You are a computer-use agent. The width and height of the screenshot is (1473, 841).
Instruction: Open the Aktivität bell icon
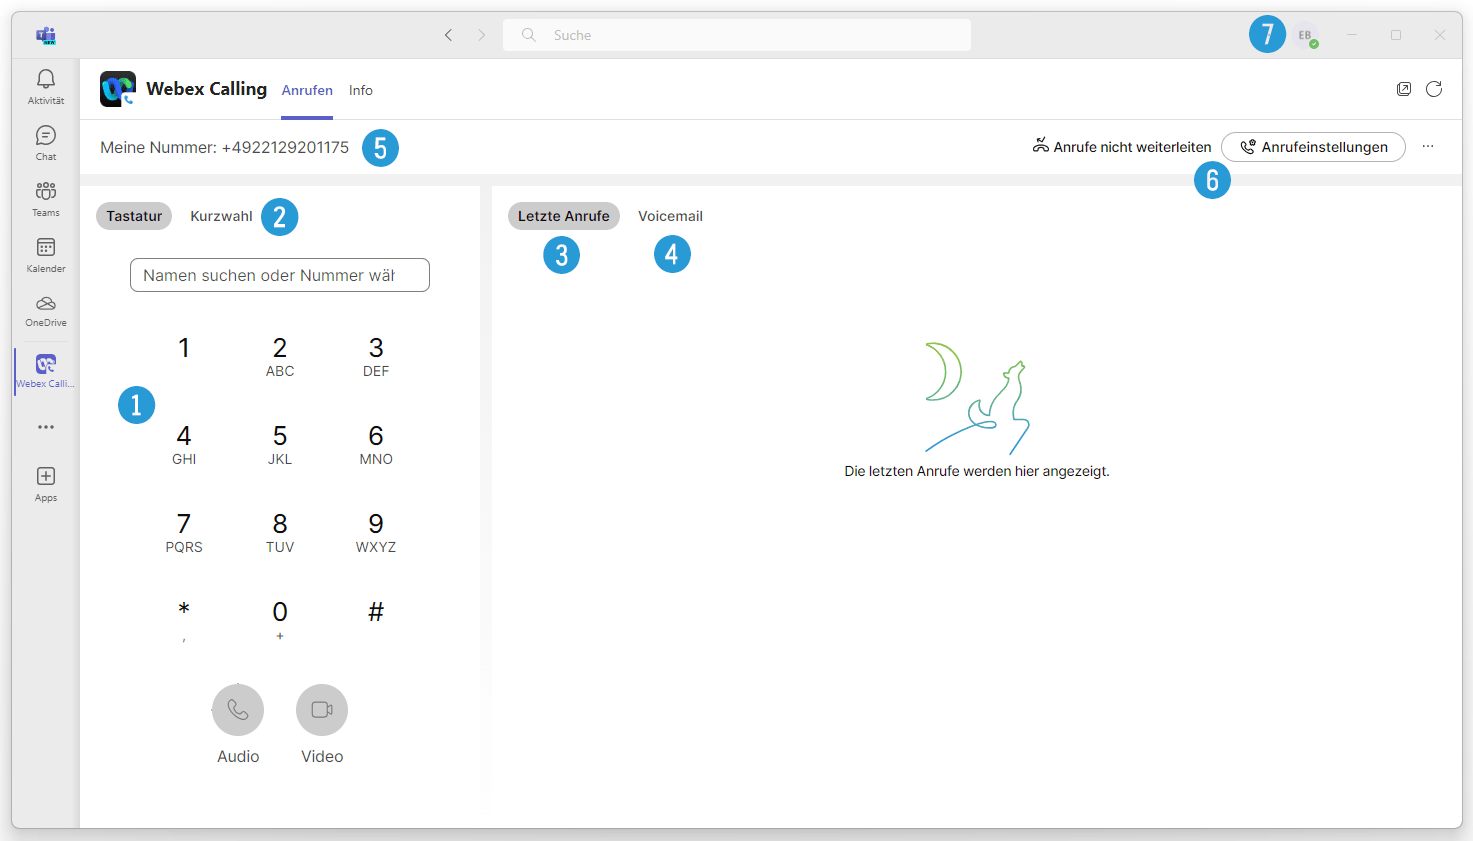tap(46, 86)
